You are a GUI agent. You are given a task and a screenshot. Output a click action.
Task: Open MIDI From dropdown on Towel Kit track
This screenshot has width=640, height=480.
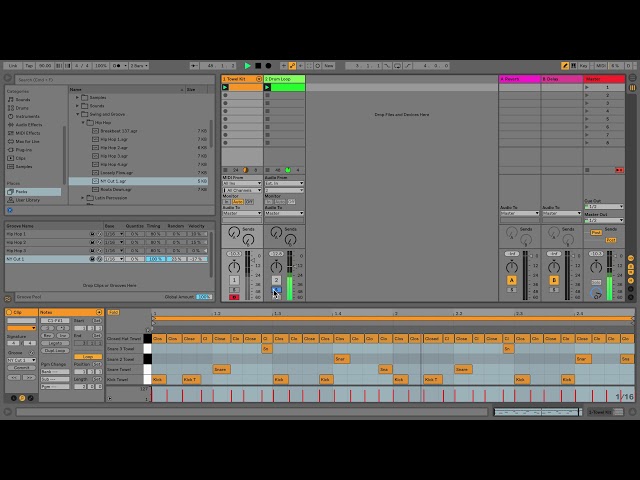click(x=242, y=183)
